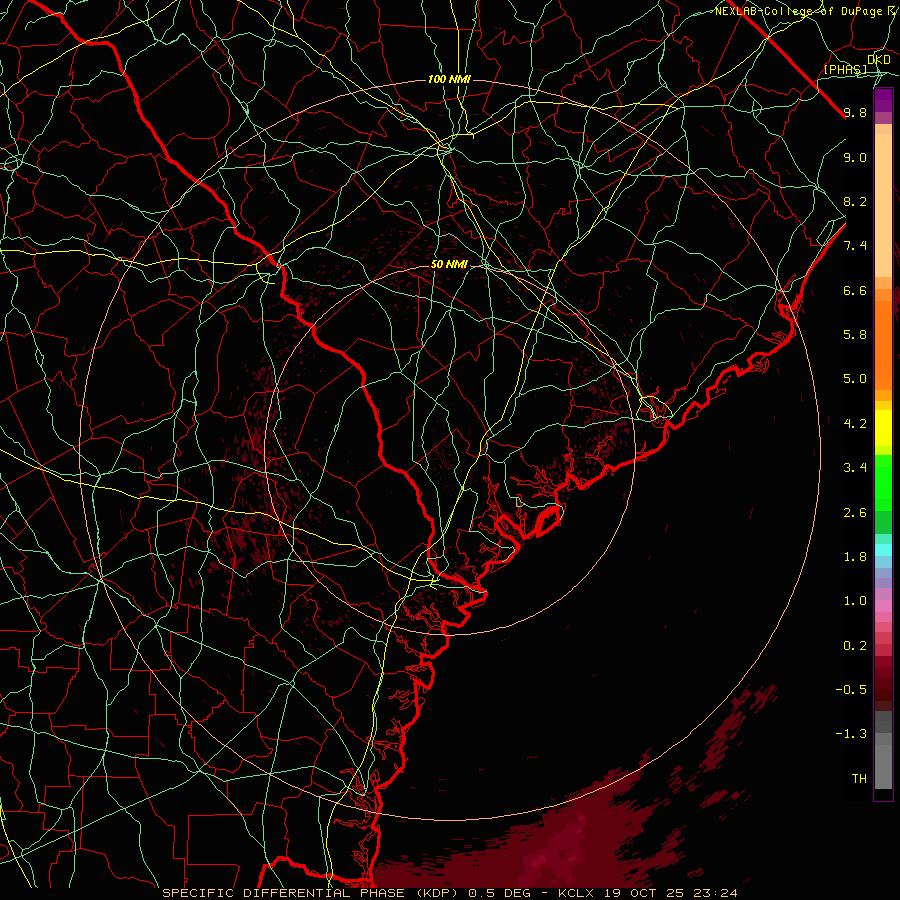Click the 0.2 value on the color scale
Image resolution: width=900 pixels, height=900 pixels.
(855, 646)
